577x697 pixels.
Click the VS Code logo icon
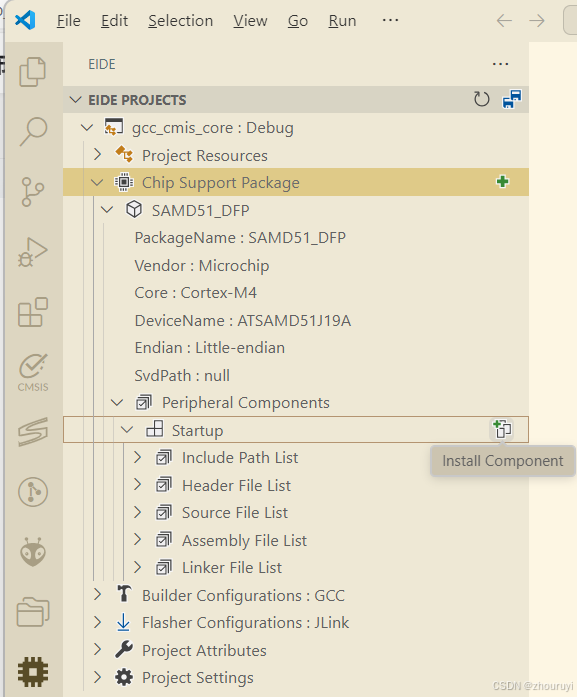[x=25, y=20]
